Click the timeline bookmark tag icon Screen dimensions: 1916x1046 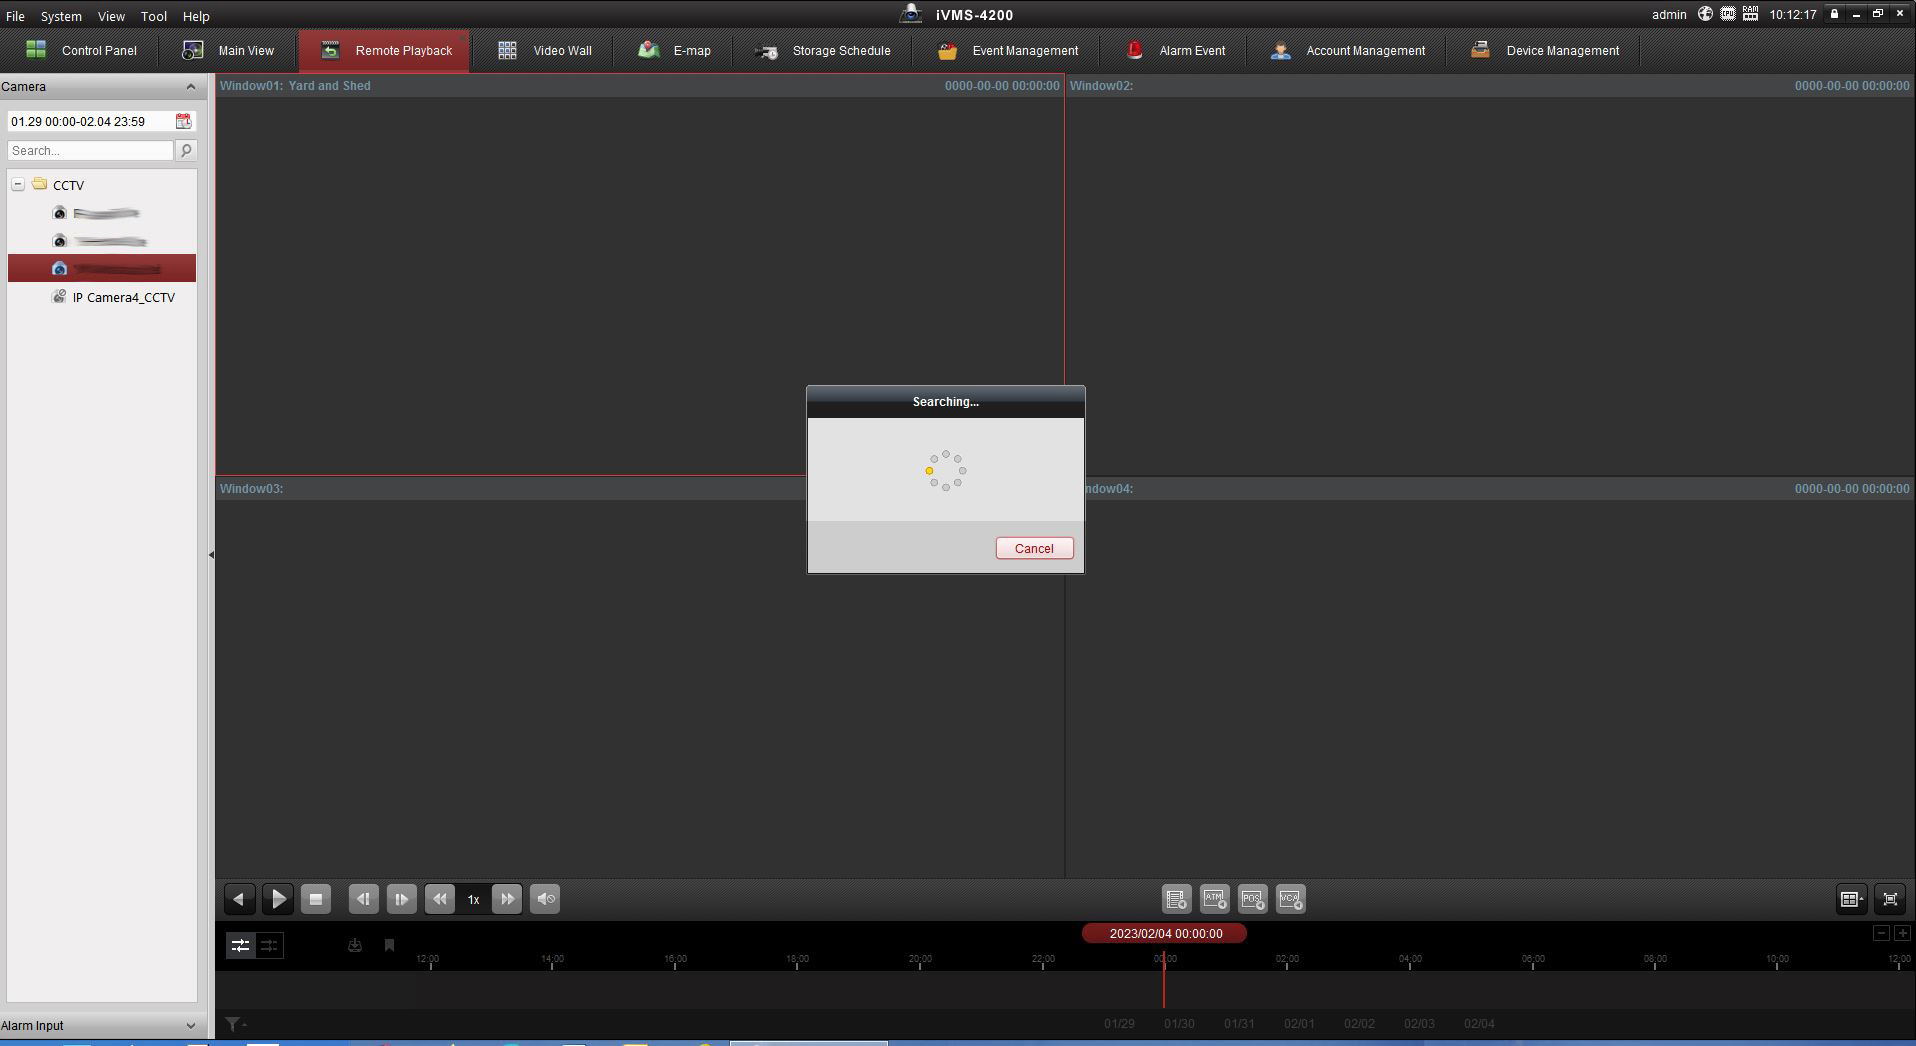click(389, 945)
